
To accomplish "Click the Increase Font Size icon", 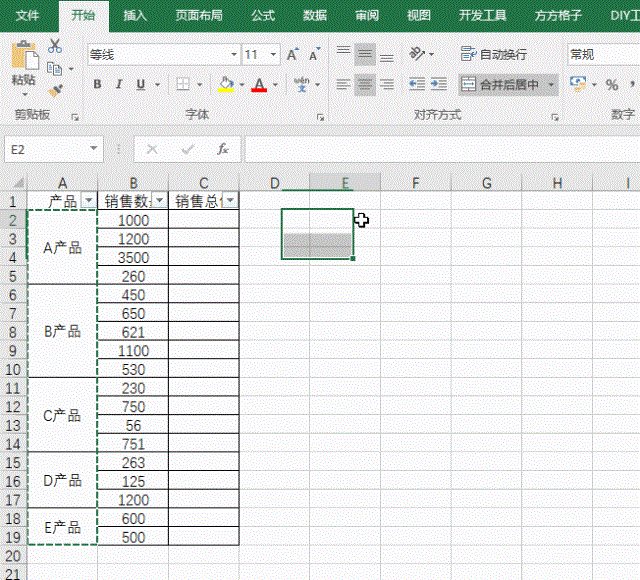I will tap(292, 55).
